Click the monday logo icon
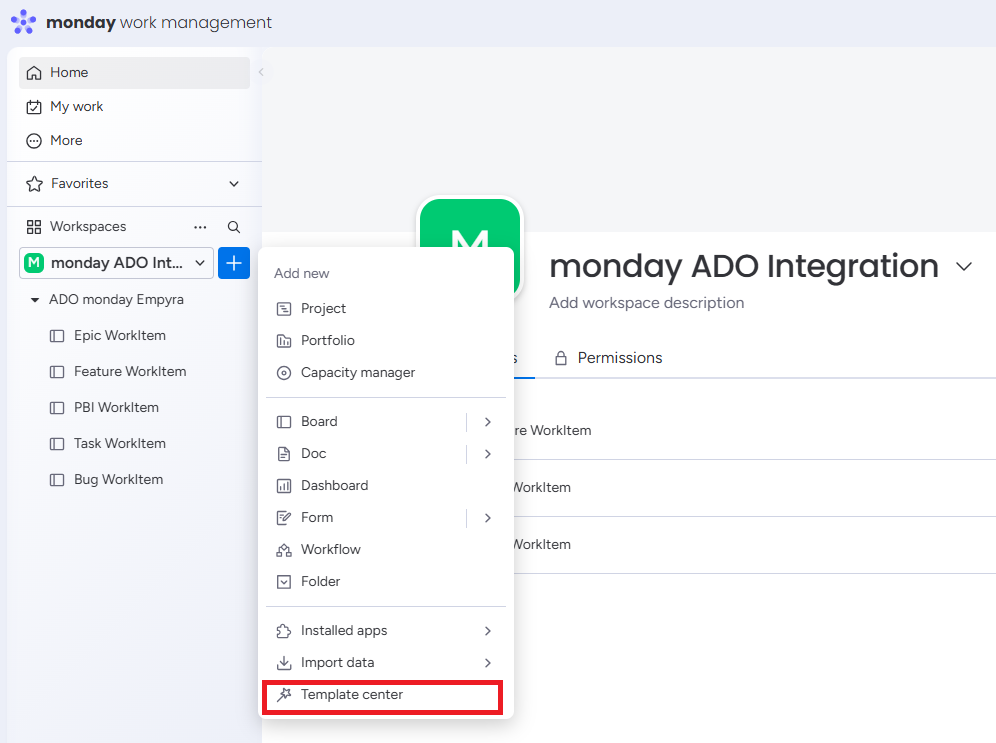 click(x=24, y=22)
